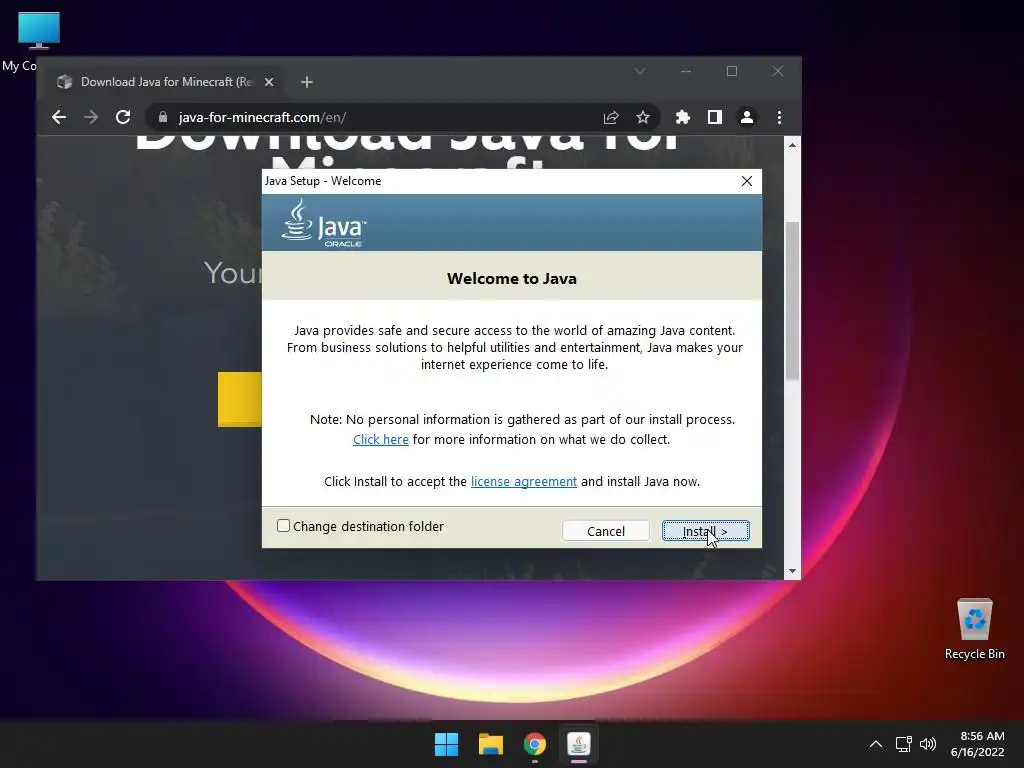This screenshot has width=1024, height=768.
Task: Reload the page in Chrome
Action: pos(123,118)
